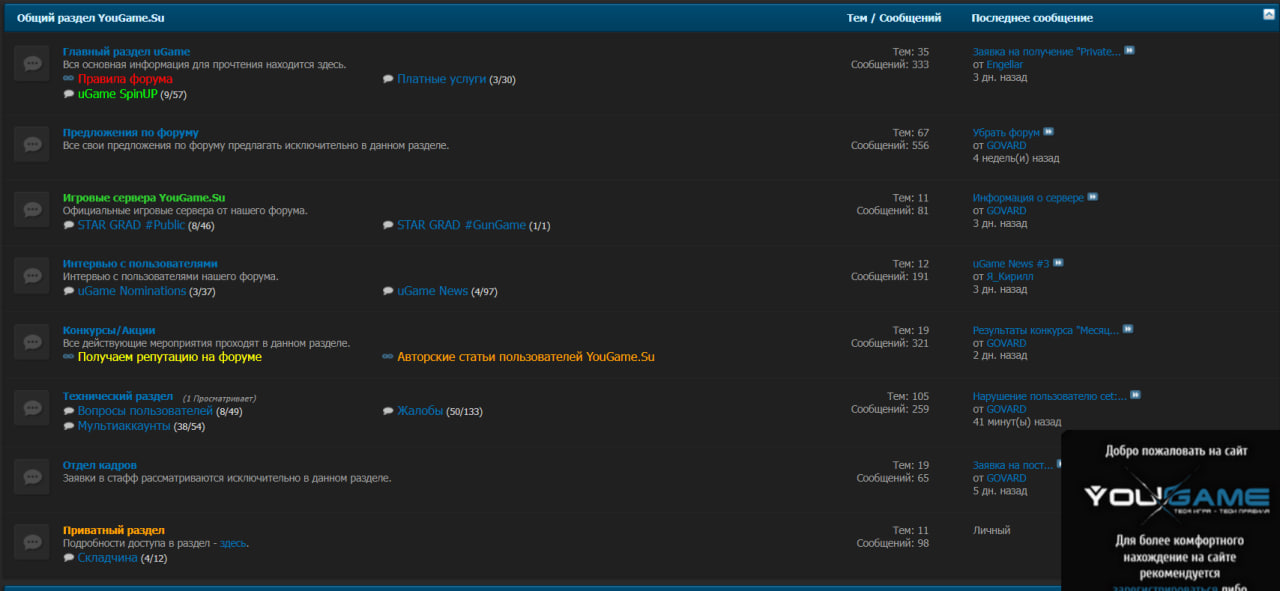This screenshot has width=1280, height=591.
Task: Open Складчина subforum
Action: [107, 558]
